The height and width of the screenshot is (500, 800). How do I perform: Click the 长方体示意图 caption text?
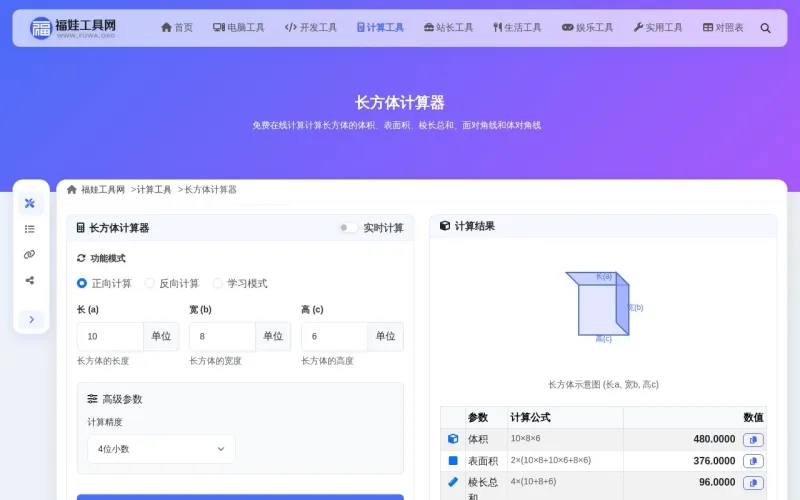603,384
